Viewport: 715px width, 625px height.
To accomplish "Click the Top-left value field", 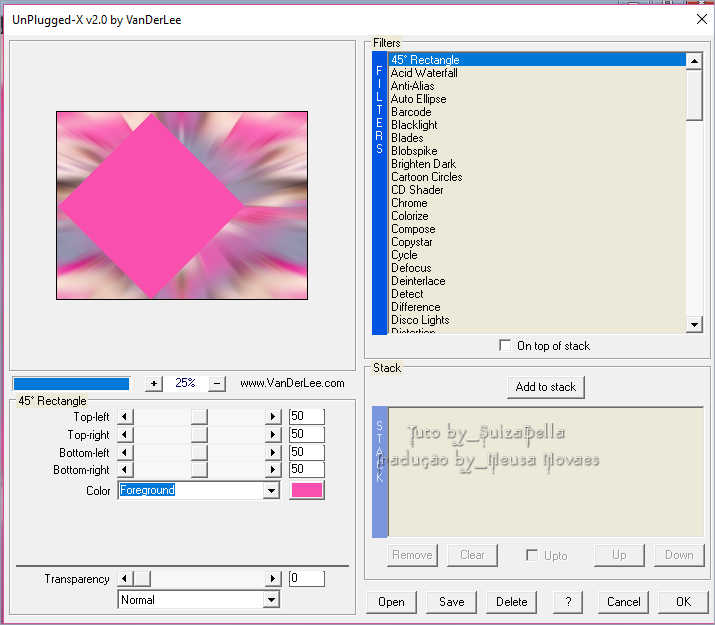I will coord(307,416).
